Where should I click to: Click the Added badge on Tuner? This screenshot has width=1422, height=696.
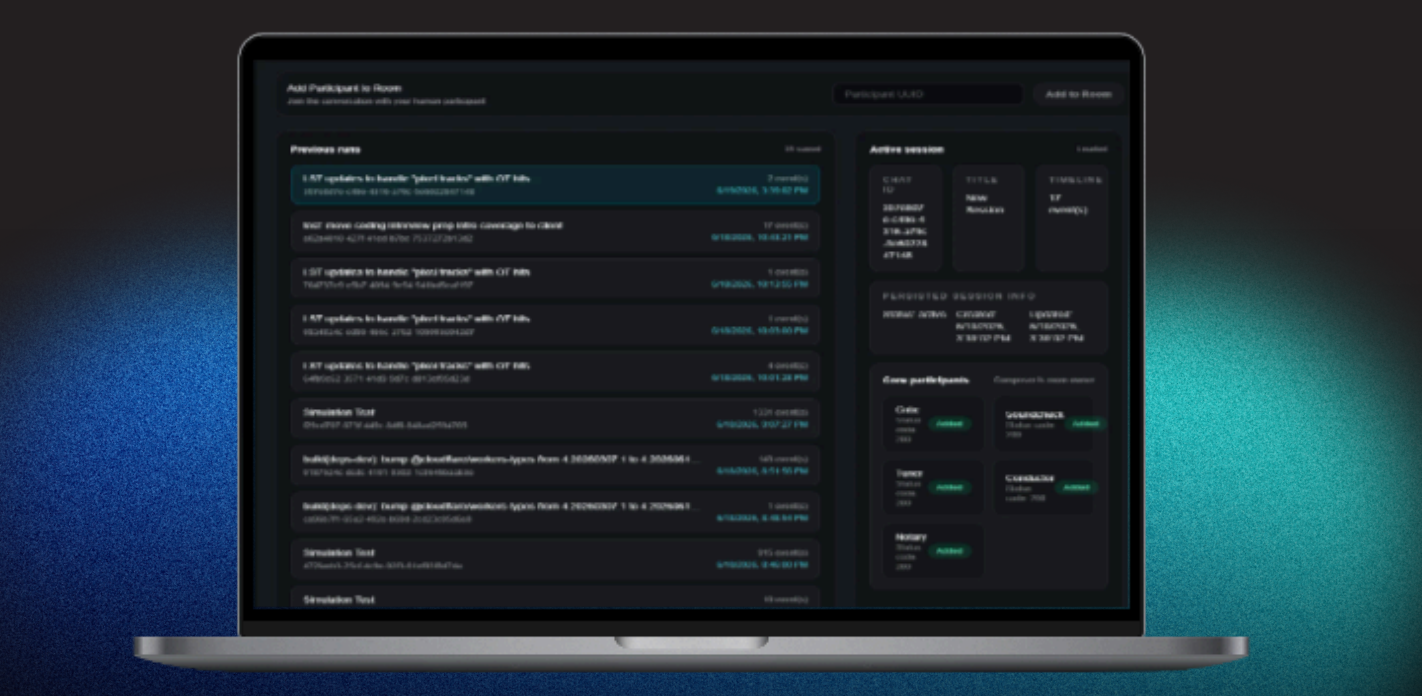coord(949,487)
